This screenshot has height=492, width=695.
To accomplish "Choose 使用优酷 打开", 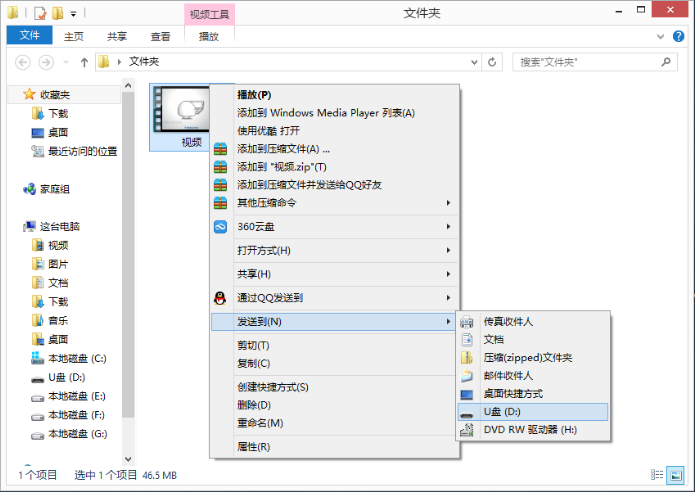I will 335,131.
